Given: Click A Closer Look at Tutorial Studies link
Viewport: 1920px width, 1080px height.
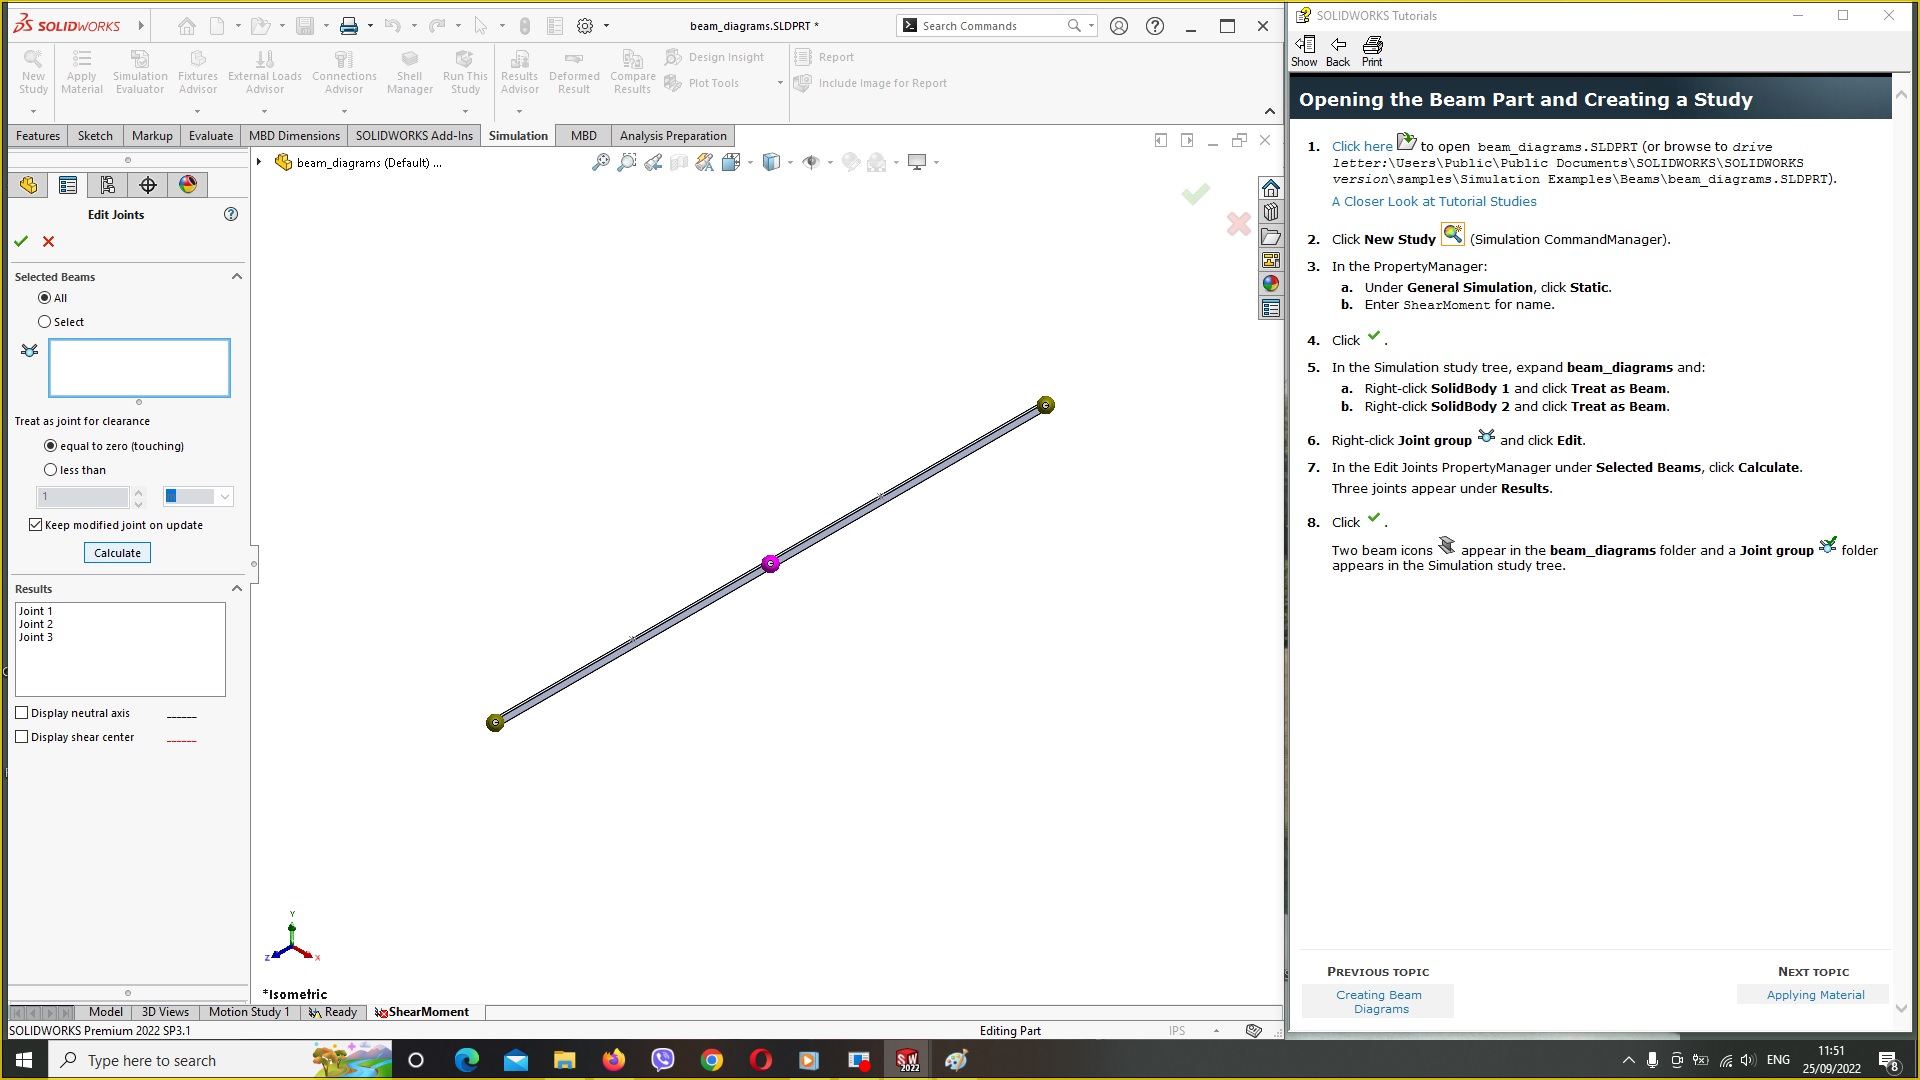Looking at the screenshot, I should (x=1435, y=200).
